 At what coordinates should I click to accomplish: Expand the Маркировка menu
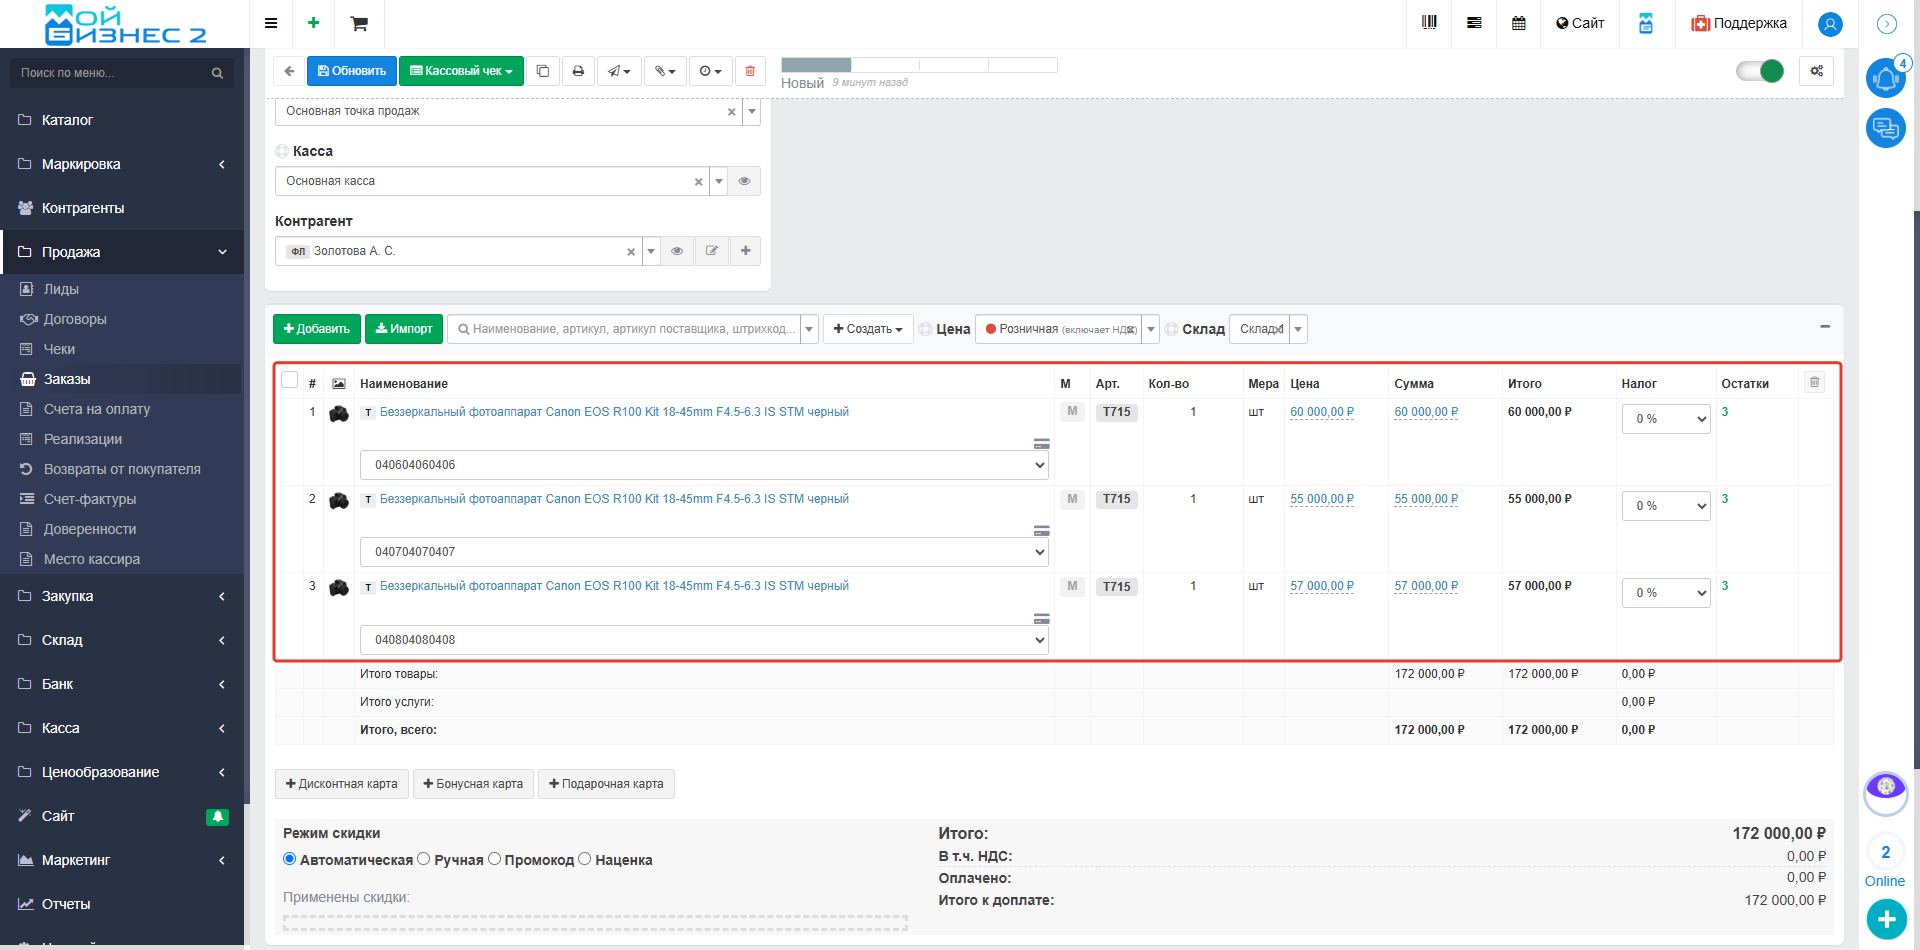tap(122, 164)
